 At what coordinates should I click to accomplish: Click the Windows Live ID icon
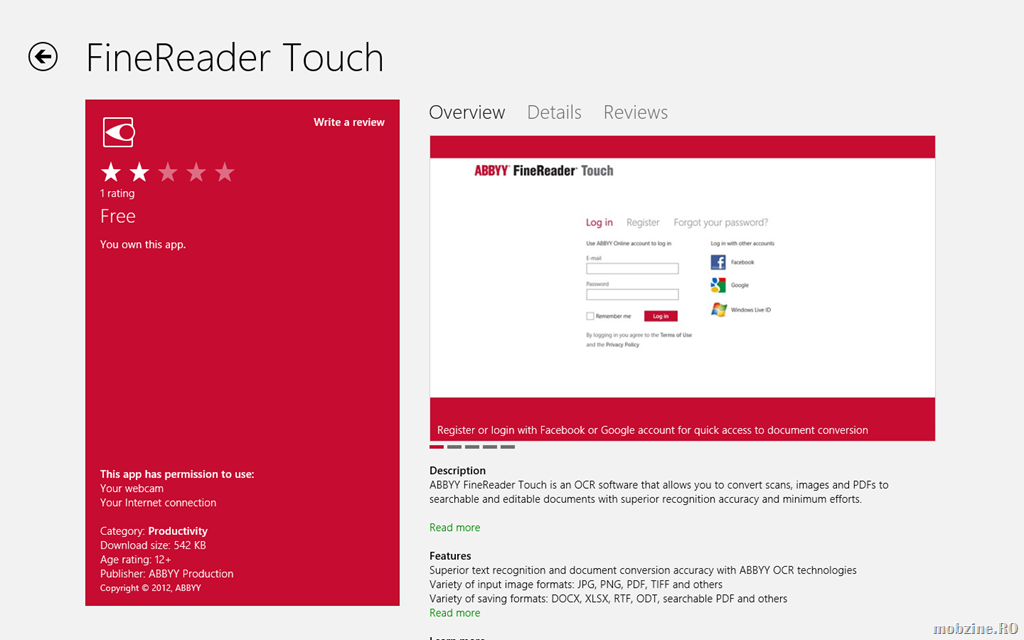click(x=718, y=310)
